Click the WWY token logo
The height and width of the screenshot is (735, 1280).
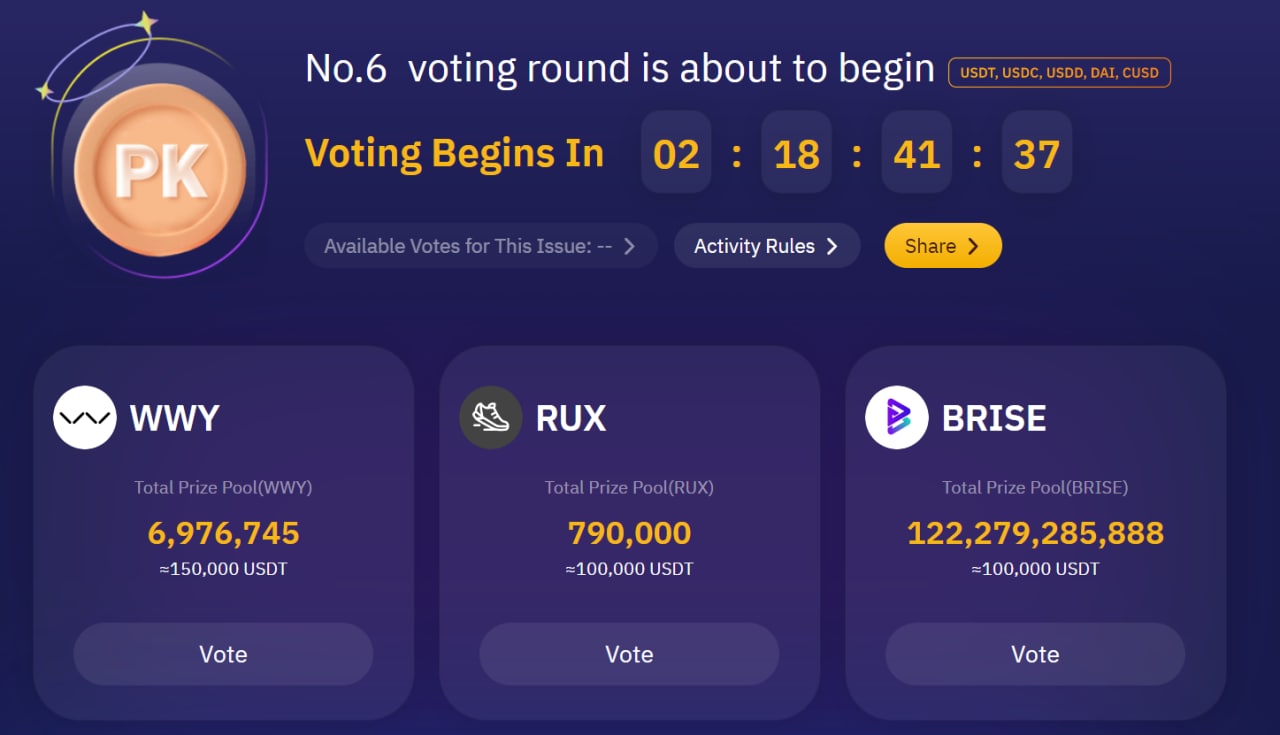click(85, 417)
